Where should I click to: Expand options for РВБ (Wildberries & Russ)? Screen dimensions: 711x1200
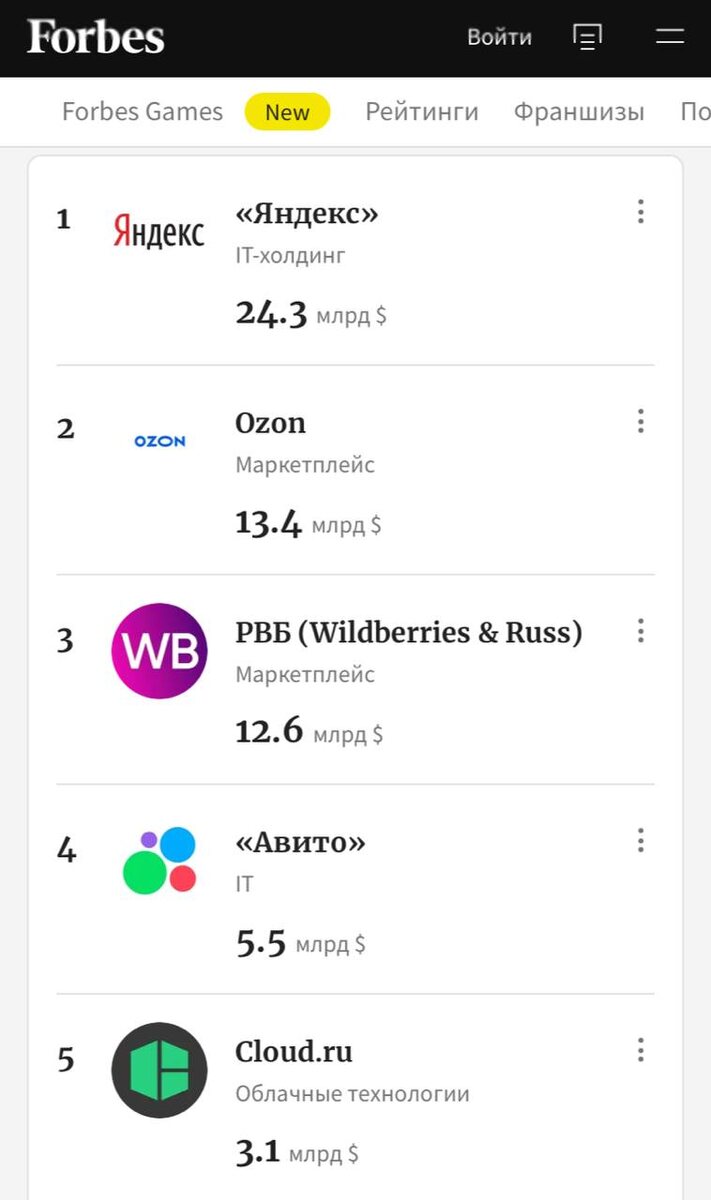(641, 631)
